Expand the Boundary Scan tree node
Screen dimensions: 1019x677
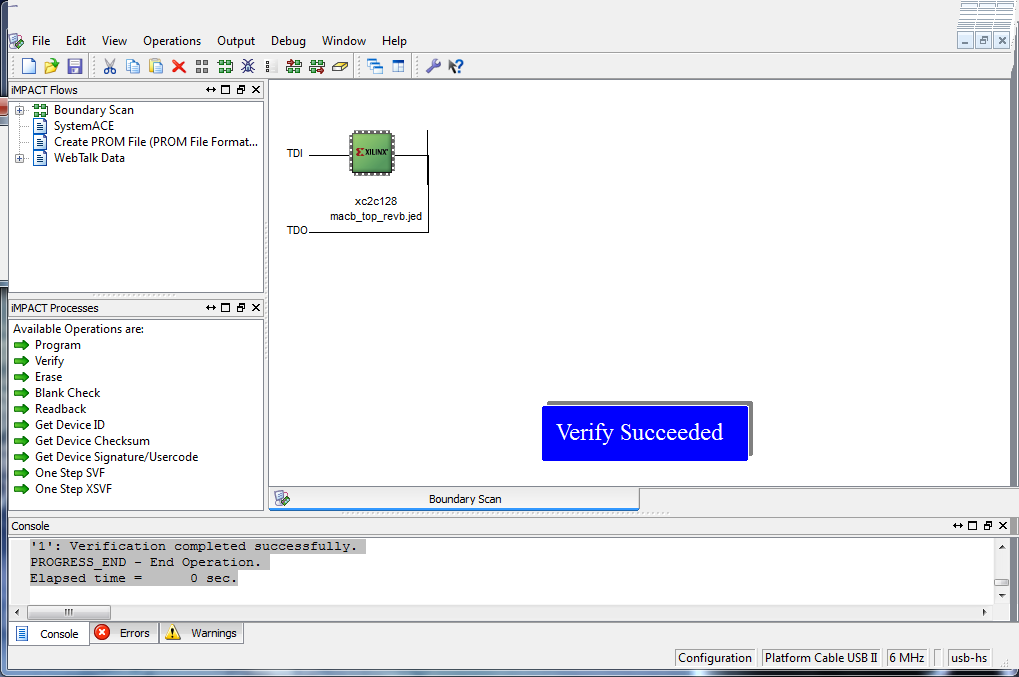19,110
